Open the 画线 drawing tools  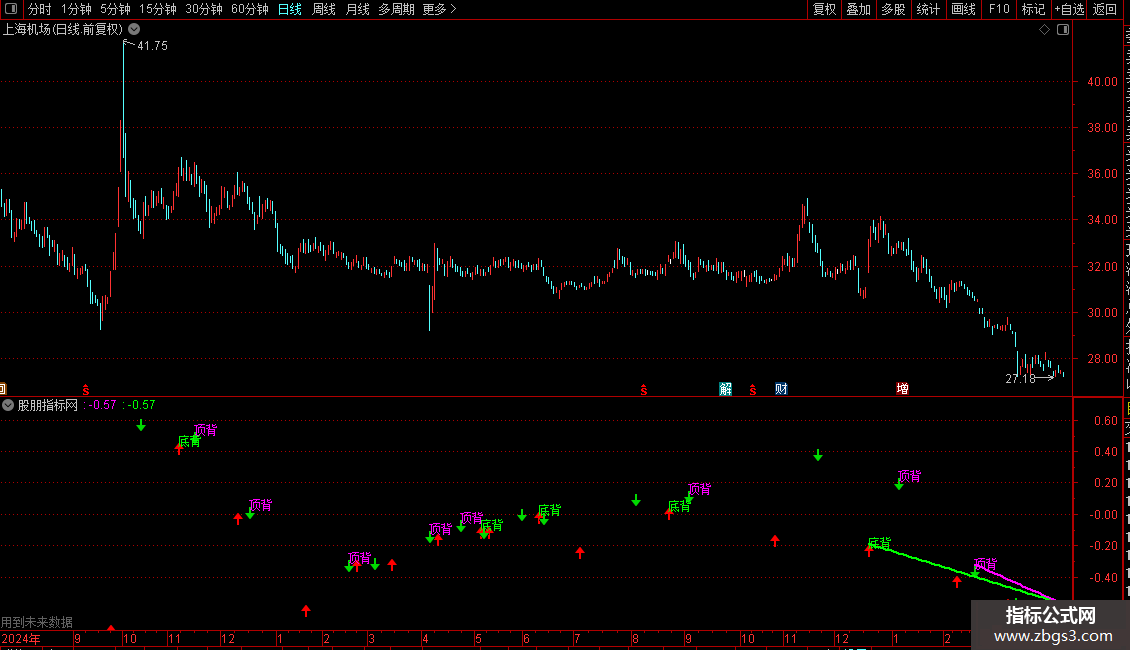(964, 9)
